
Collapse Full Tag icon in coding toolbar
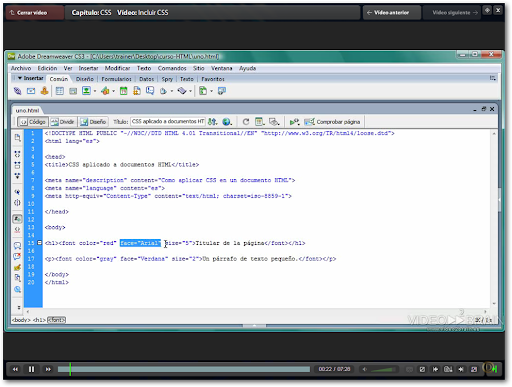pyautogui.click(x=17, y=154)
